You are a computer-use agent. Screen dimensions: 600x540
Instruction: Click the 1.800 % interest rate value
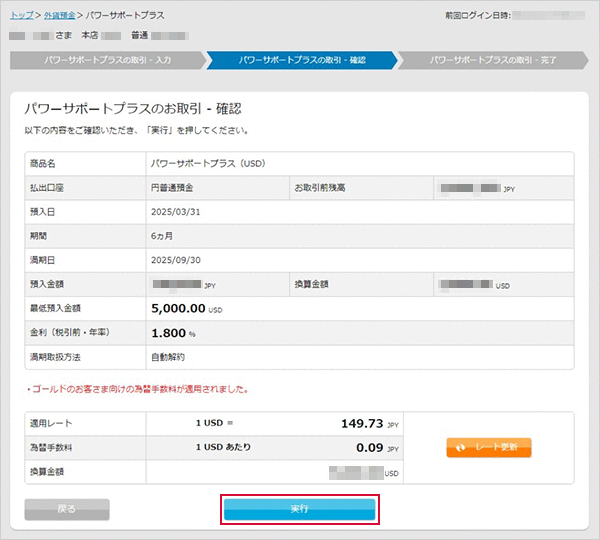pyautogui.click(x=173, y=333)
